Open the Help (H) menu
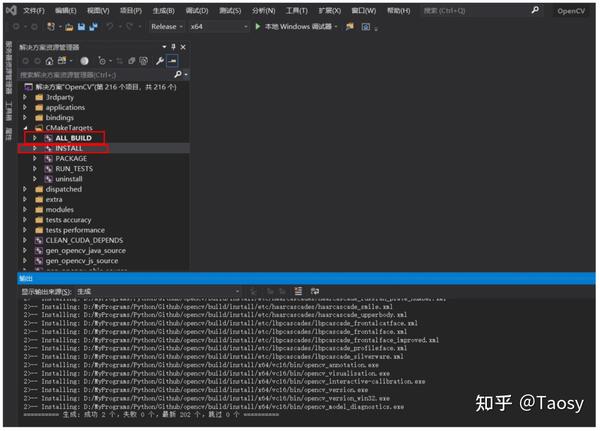 tap(398, 10)
